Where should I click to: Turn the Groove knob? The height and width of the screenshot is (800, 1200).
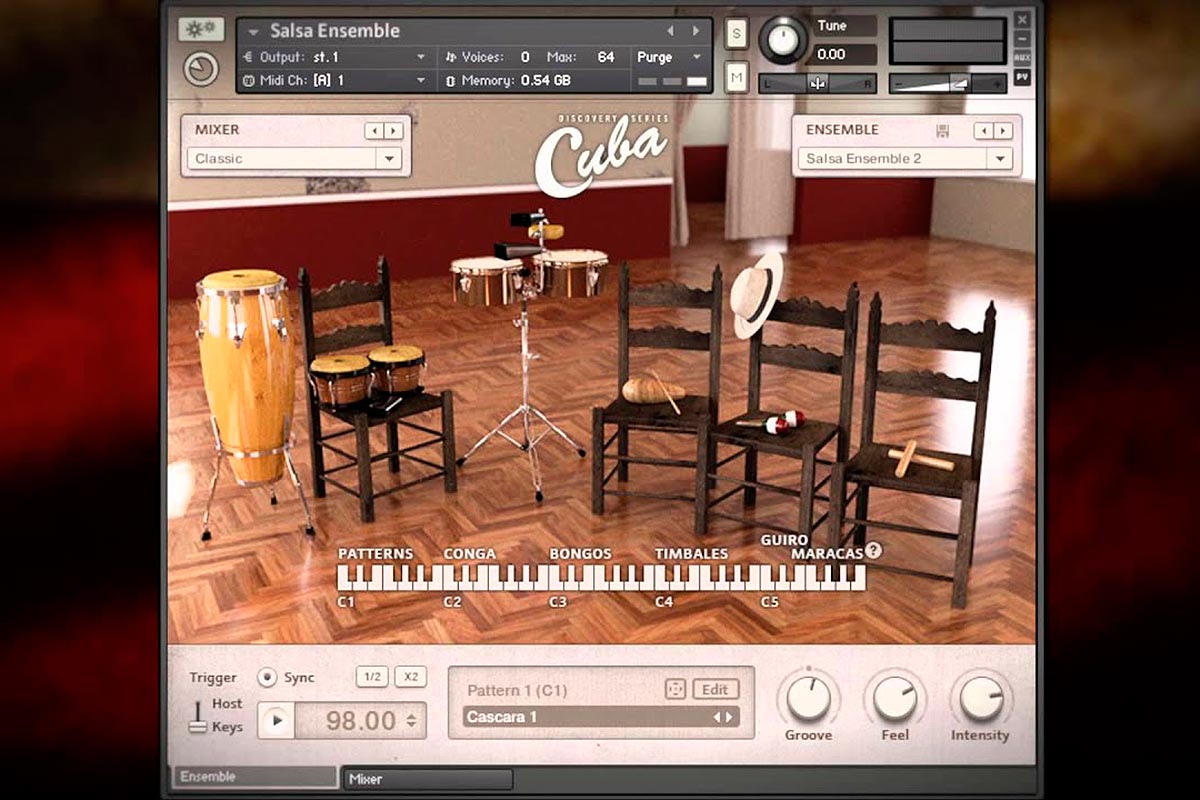pos(808,698)
